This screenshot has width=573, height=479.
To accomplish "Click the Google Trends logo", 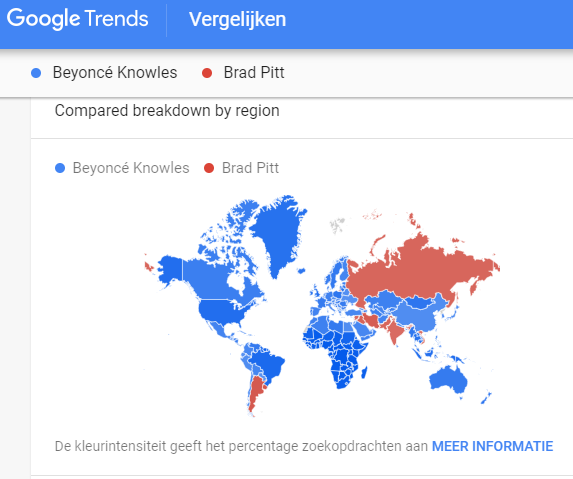I will 77,19.
